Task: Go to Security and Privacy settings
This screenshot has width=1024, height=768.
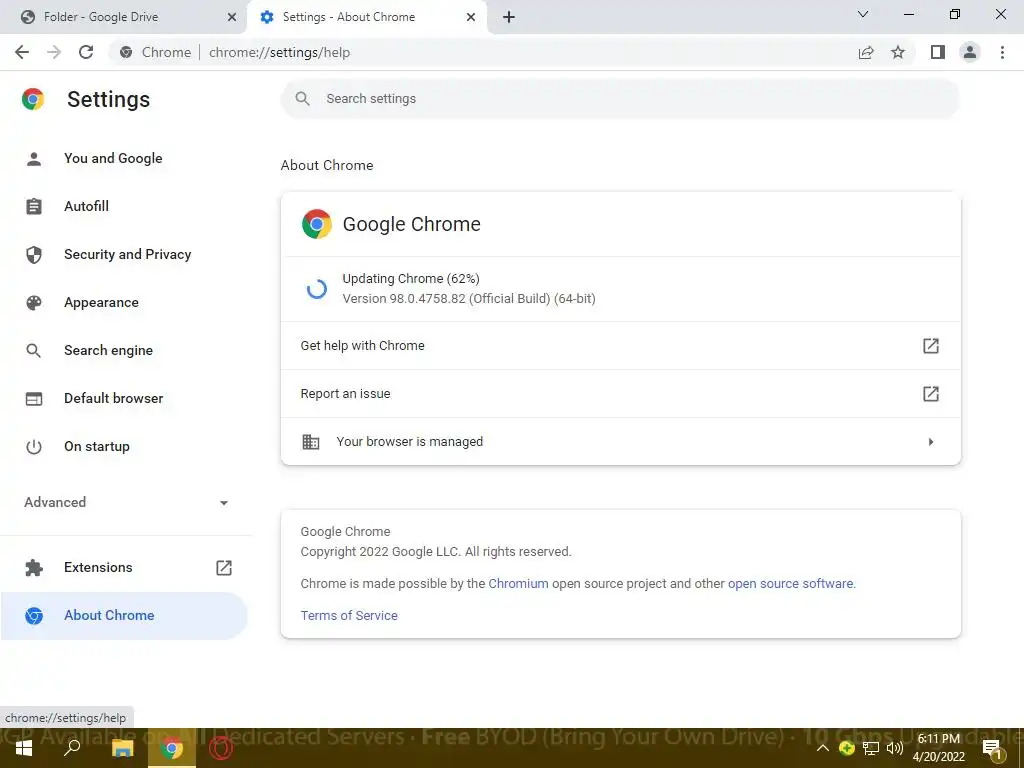Action: coord(127,254)
